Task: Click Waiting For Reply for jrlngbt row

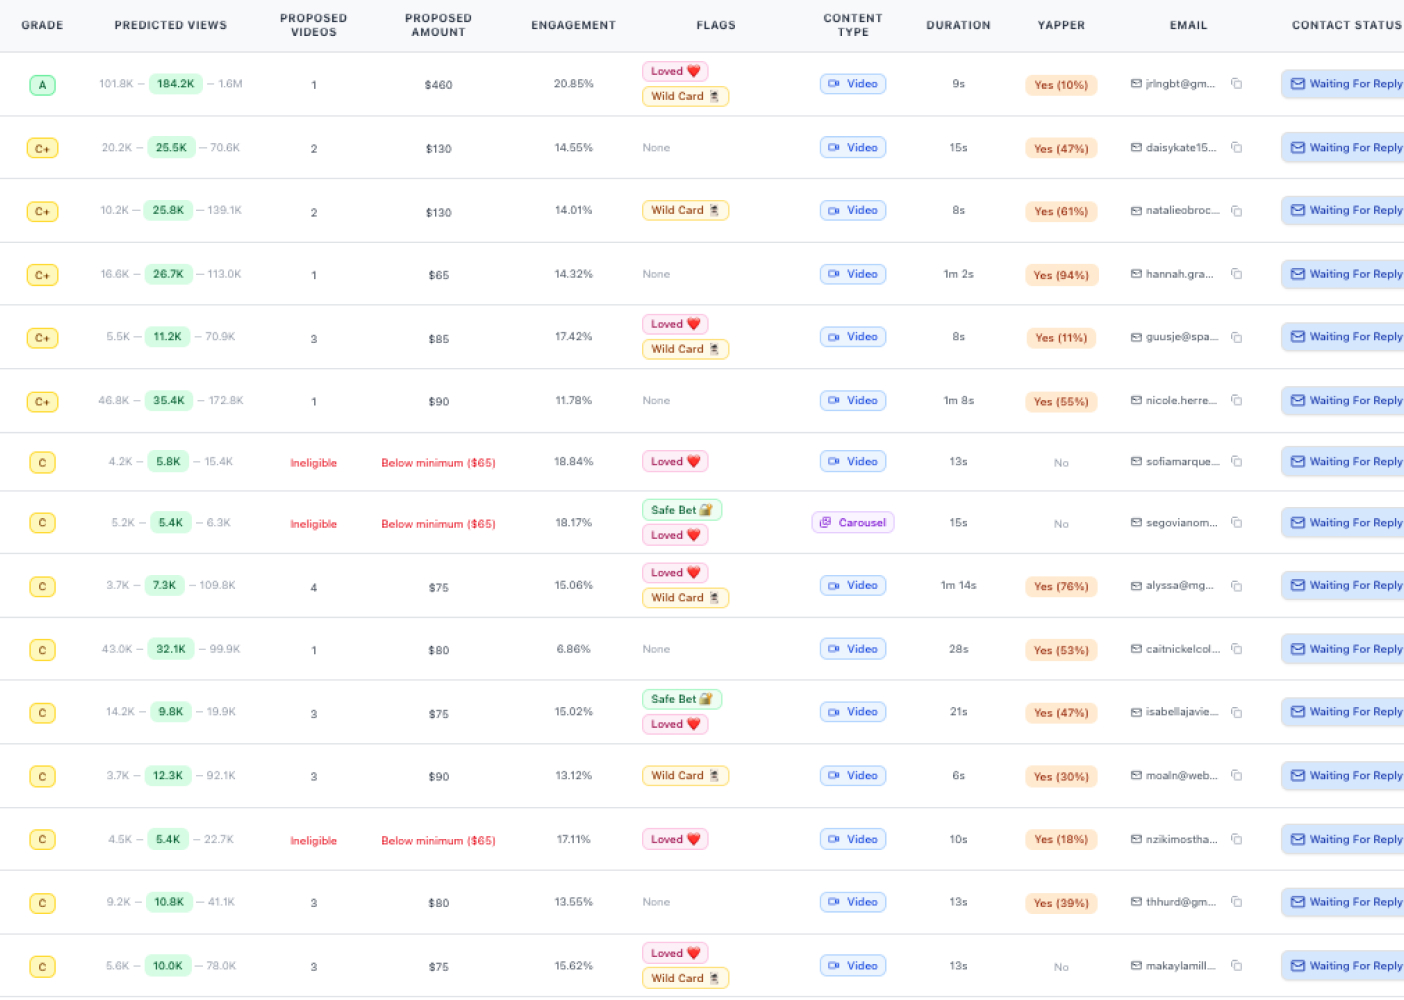Action: pyautogui.click(x=1345, y=84)
